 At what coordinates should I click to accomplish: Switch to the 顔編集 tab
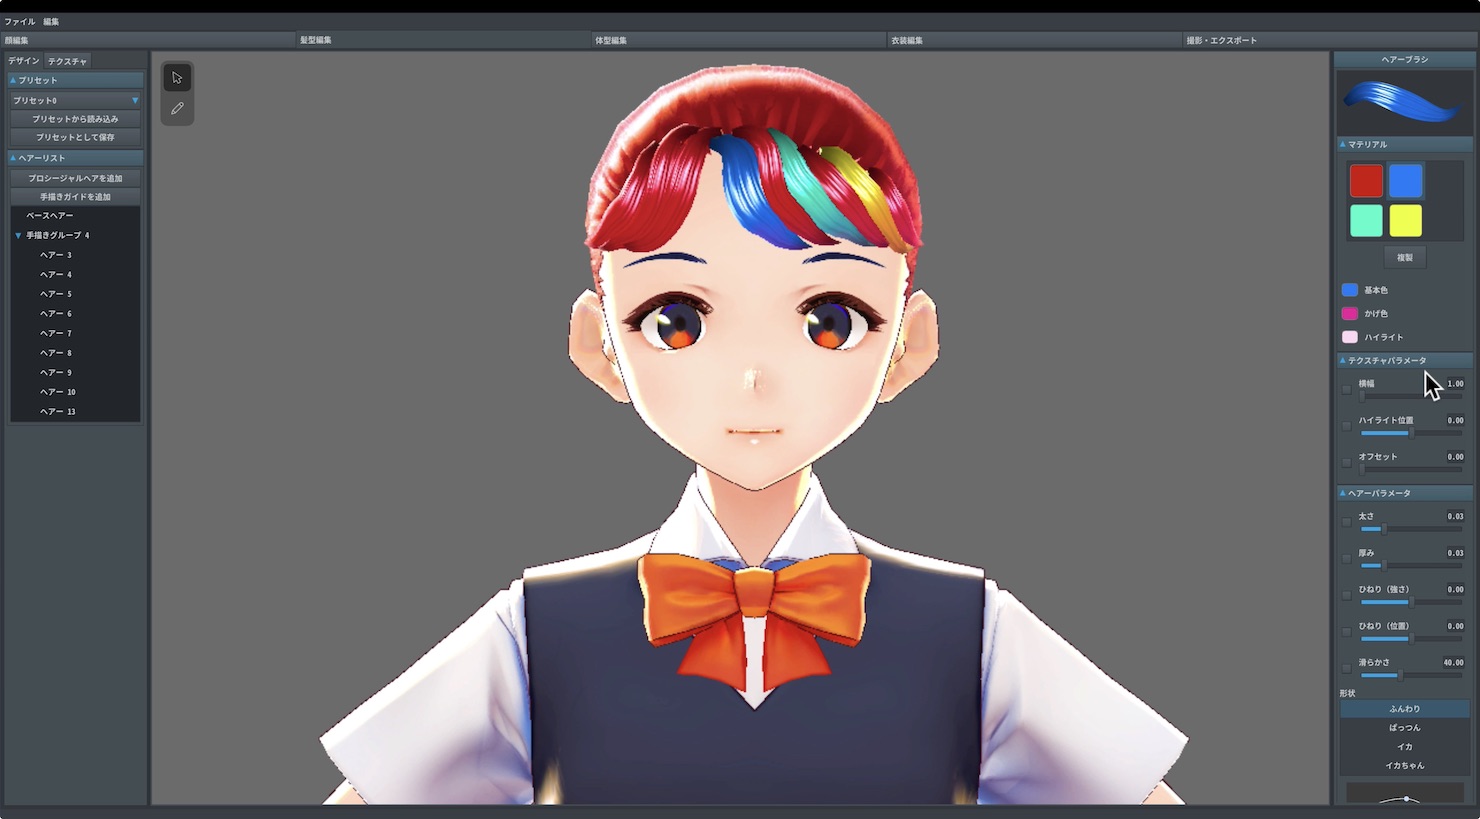(149, 40)
